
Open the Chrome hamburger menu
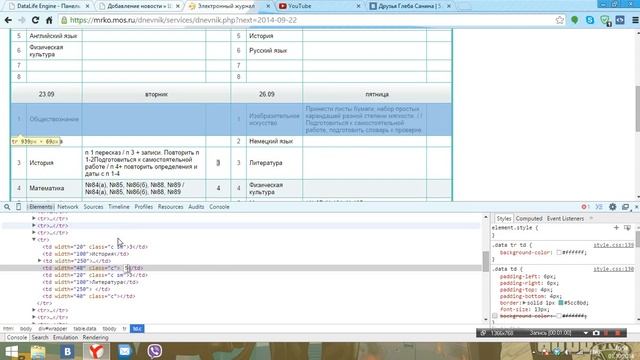[x=635, y=20]
